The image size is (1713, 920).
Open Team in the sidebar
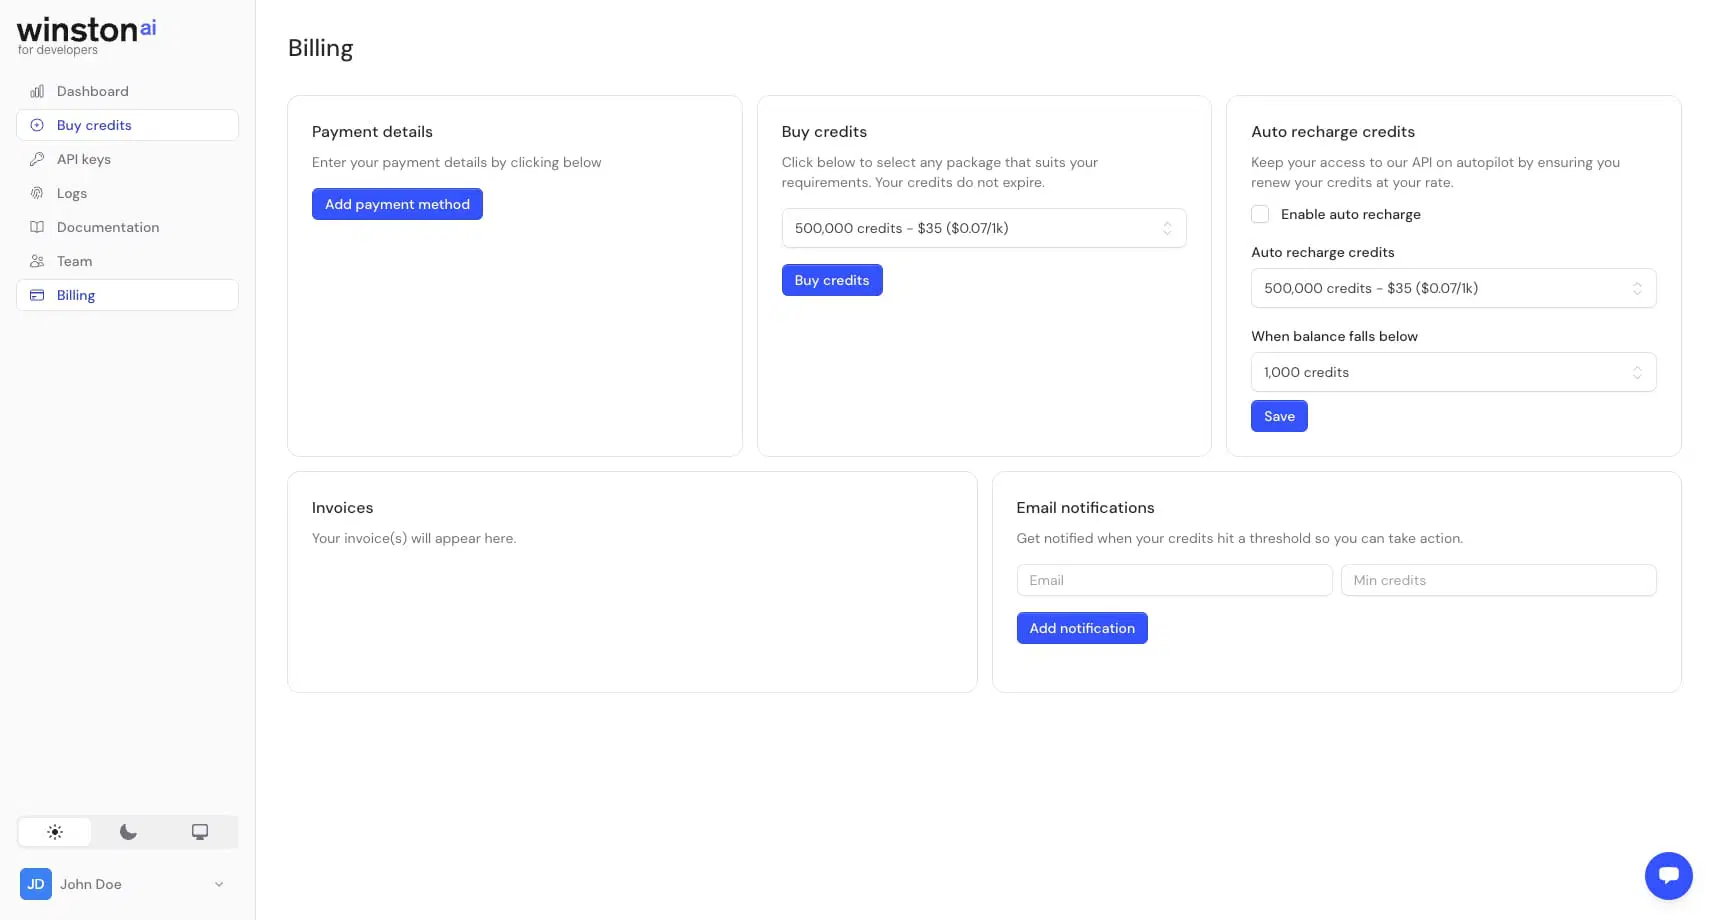coord(127,261)
